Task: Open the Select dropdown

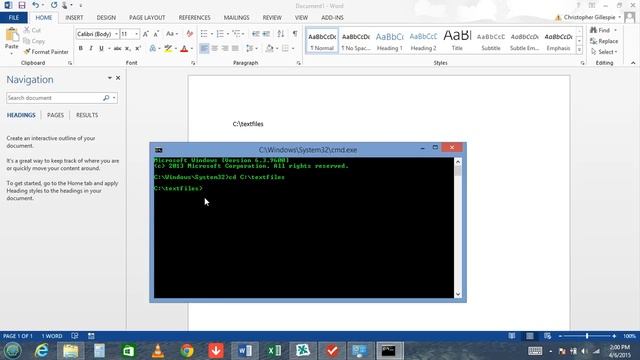Action: (604, 52)
